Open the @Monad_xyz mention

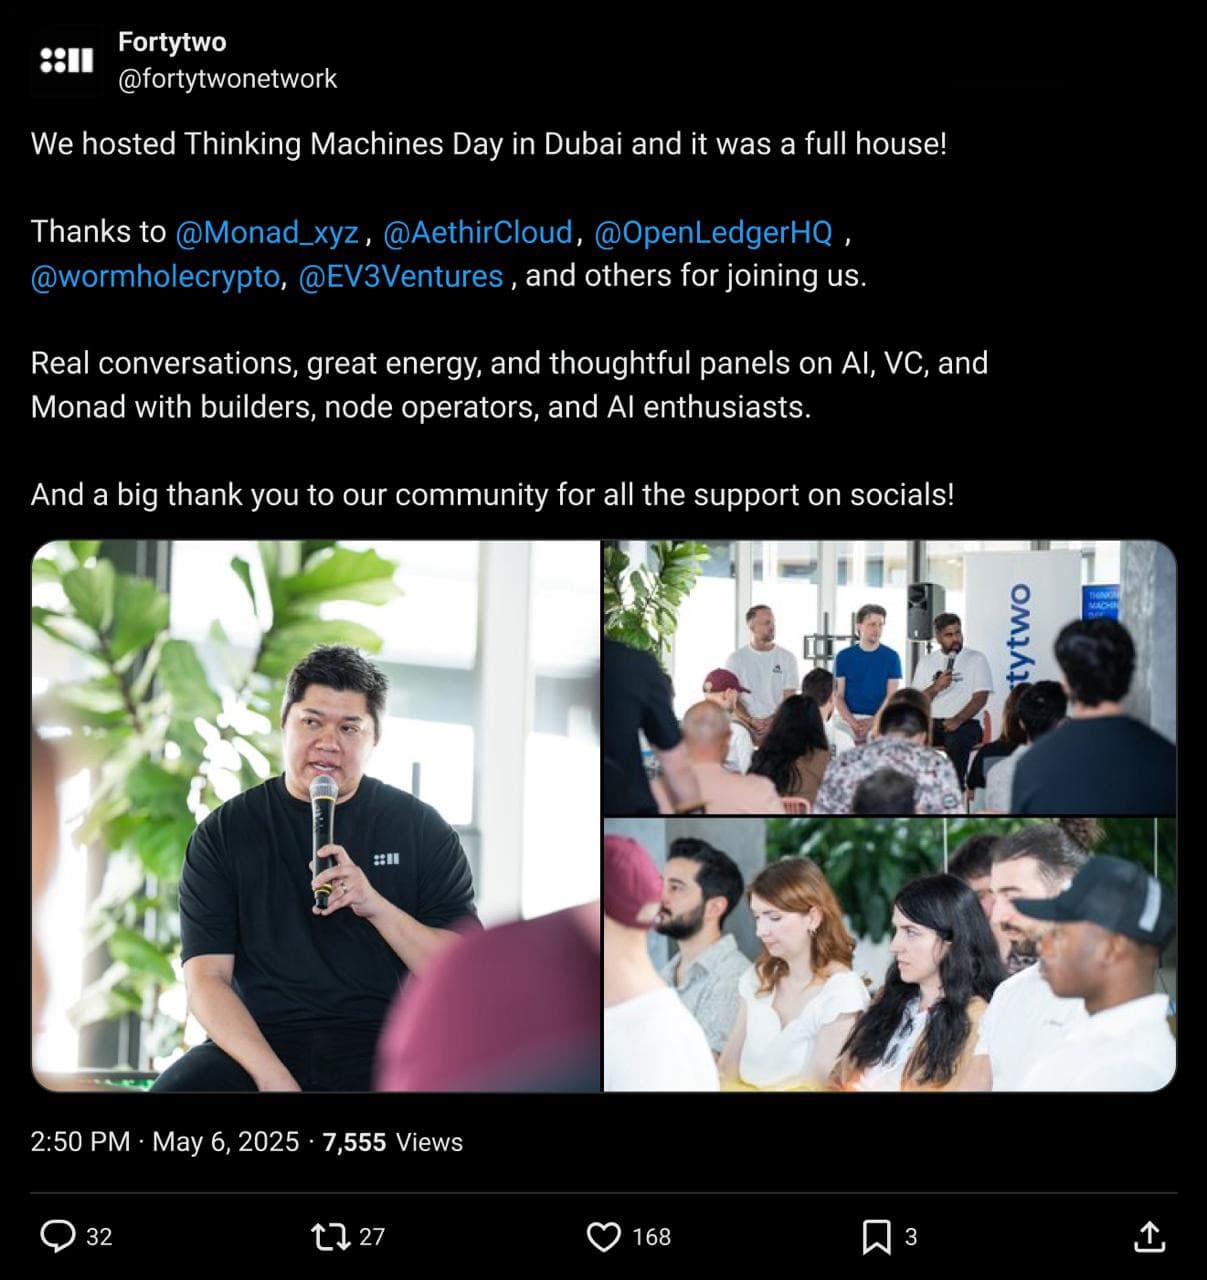coord(267,232)
